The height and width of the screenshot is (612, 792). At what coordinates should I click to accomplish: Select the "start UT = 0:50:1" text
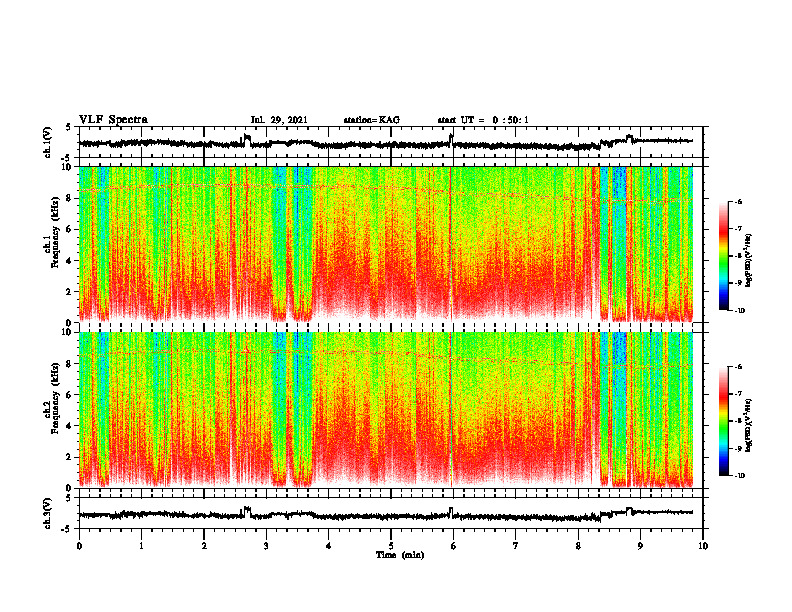tap(483, 120)
